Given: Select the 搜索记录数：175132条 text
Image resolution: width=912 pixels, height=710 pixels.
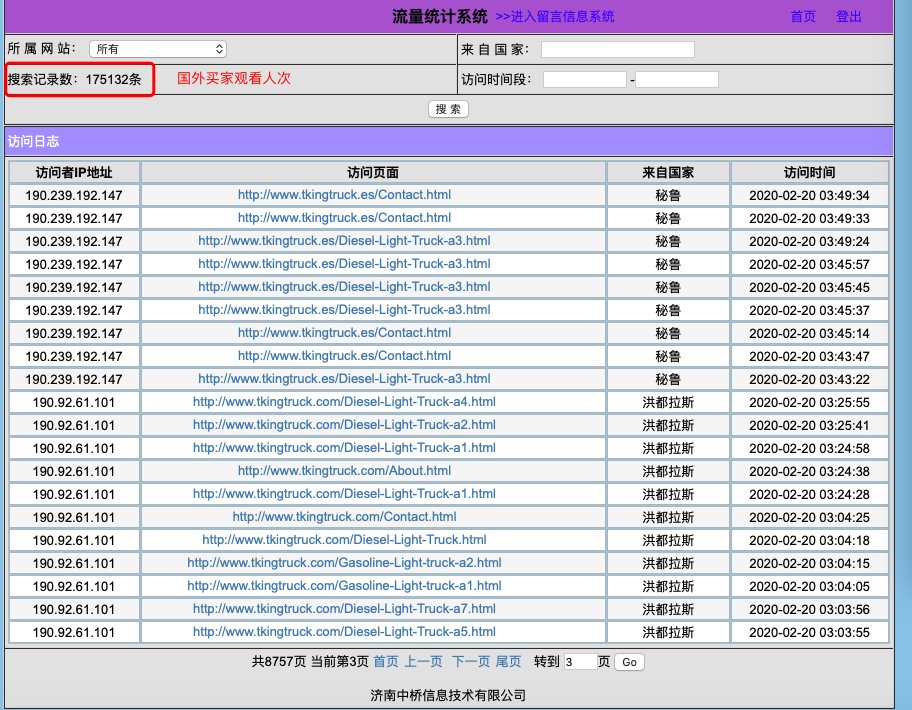Looking at the screenshot, I should pos(74,80).
